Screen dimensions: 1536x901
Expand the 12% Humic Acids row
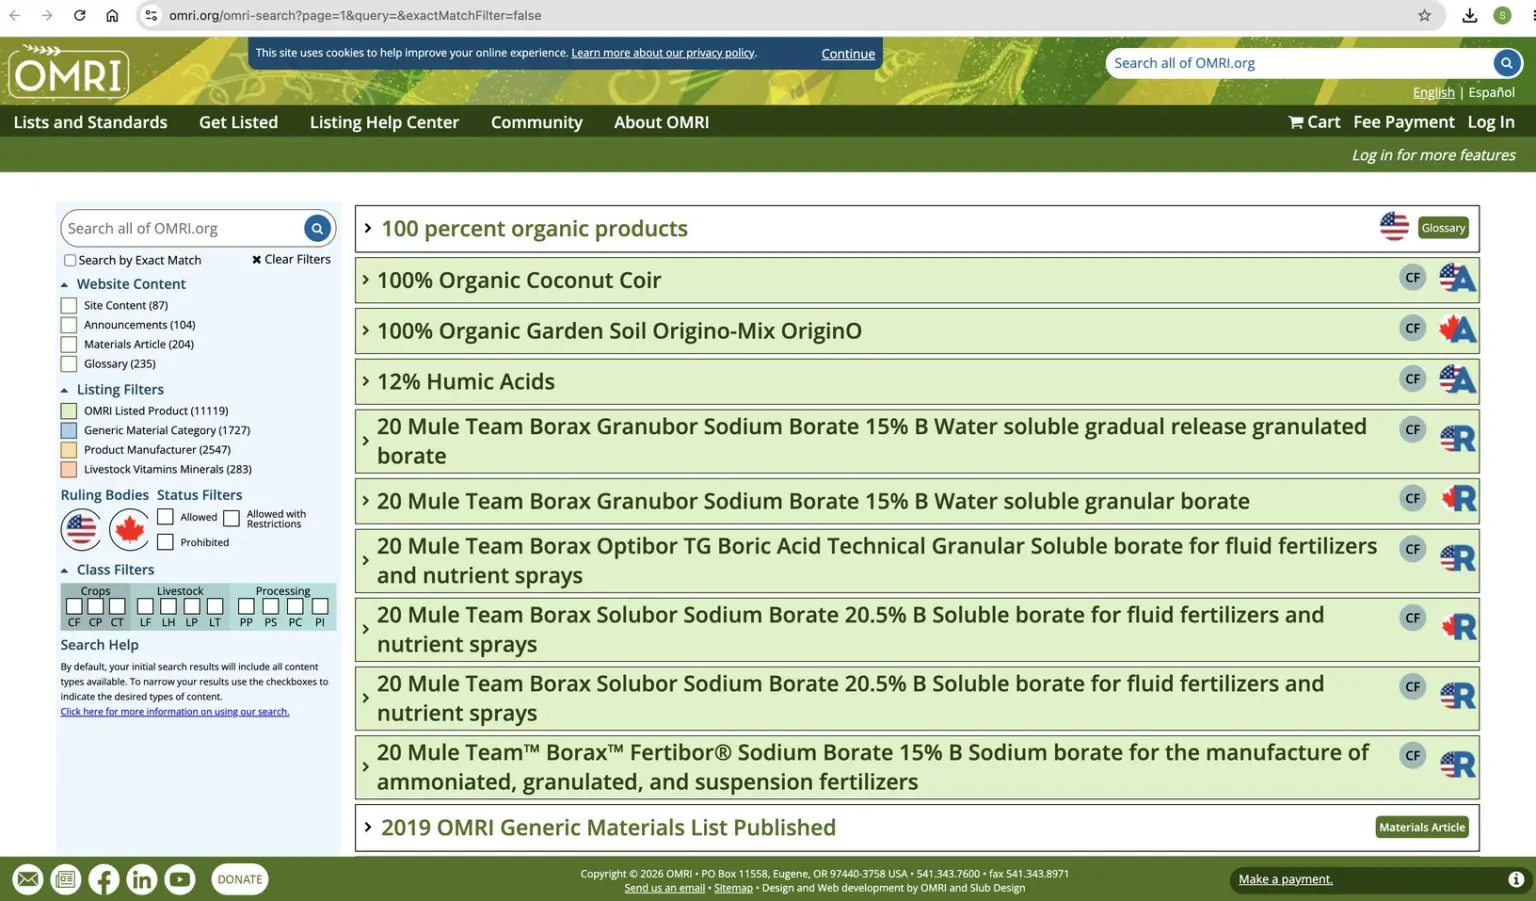[366, 381]
